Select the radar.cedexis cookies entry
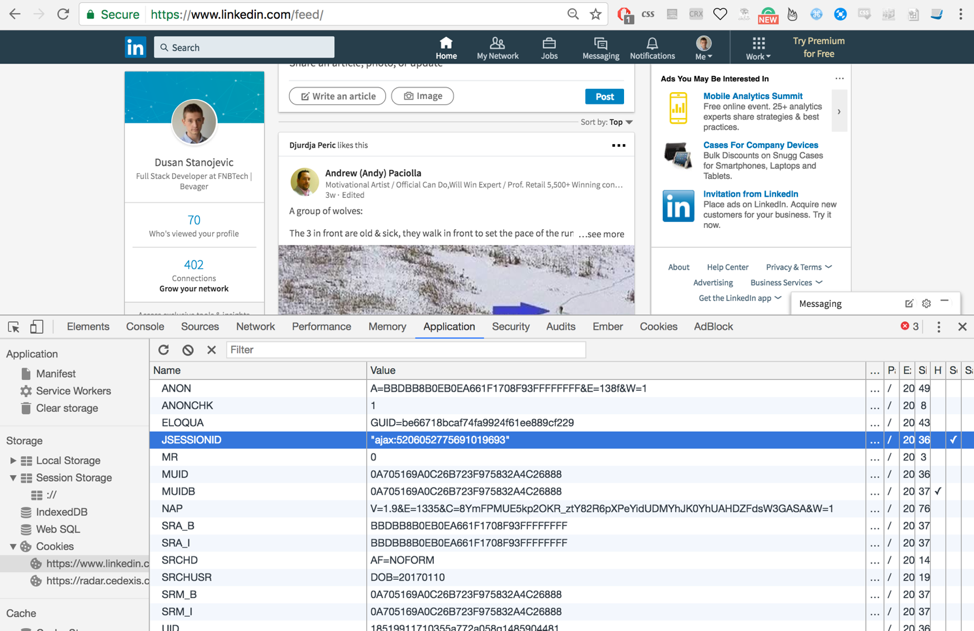The image size is (974, 631). (x=90, y=581)
